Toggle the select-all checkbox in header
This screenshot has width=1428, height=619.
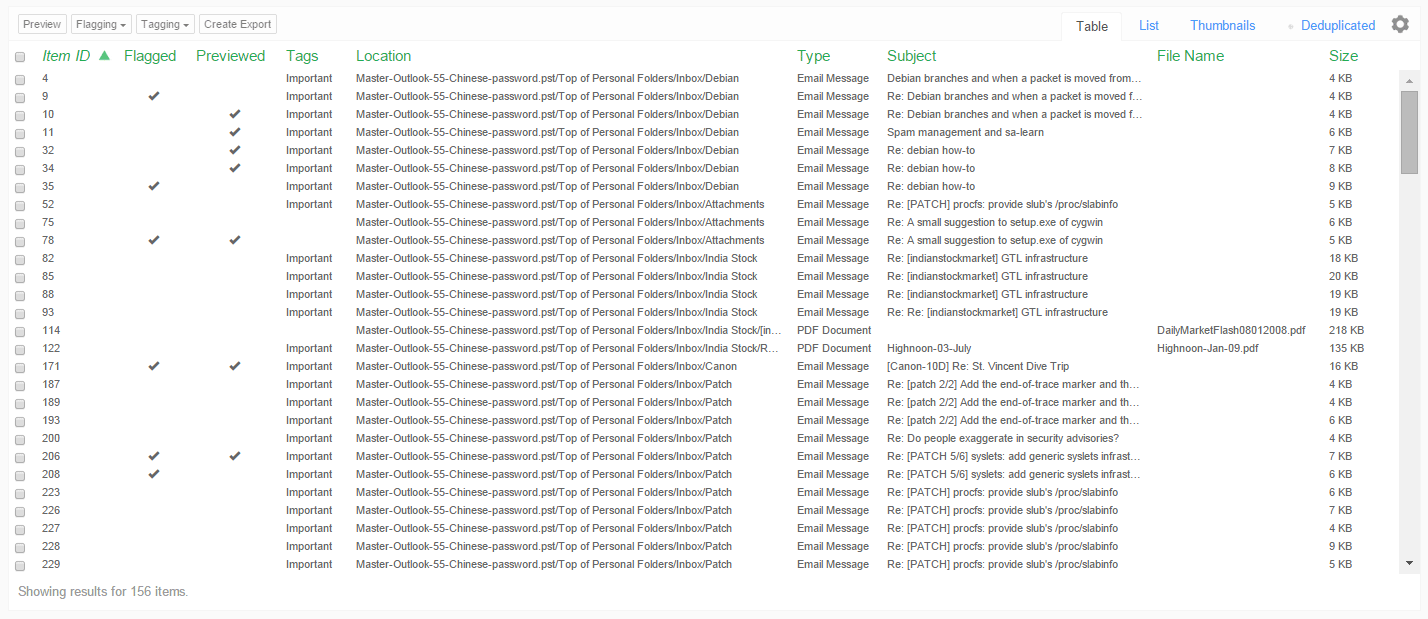[20, 57]
